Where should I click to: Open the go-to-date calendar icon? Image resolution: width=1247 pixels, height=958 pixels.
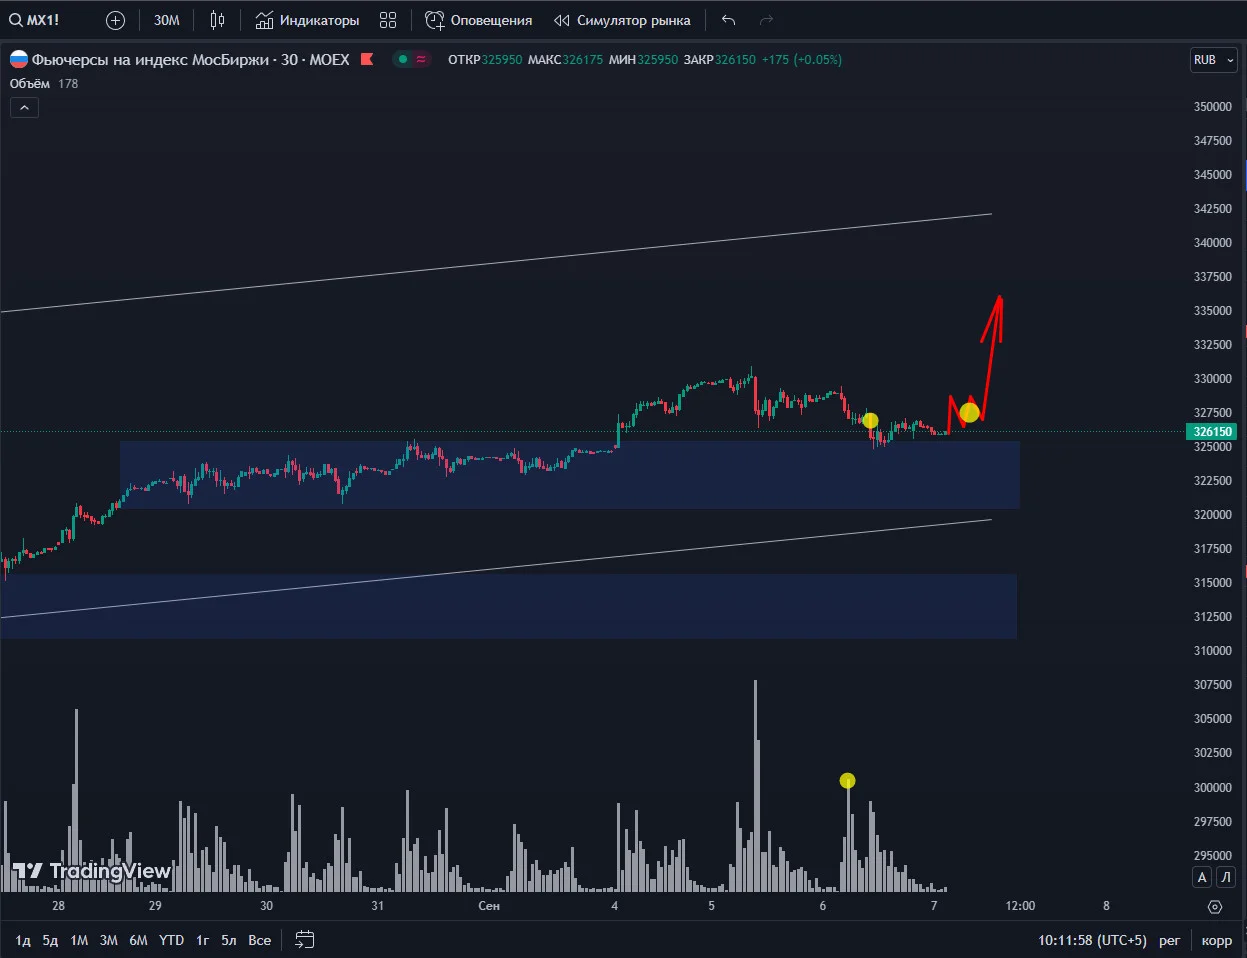point(305,940)
